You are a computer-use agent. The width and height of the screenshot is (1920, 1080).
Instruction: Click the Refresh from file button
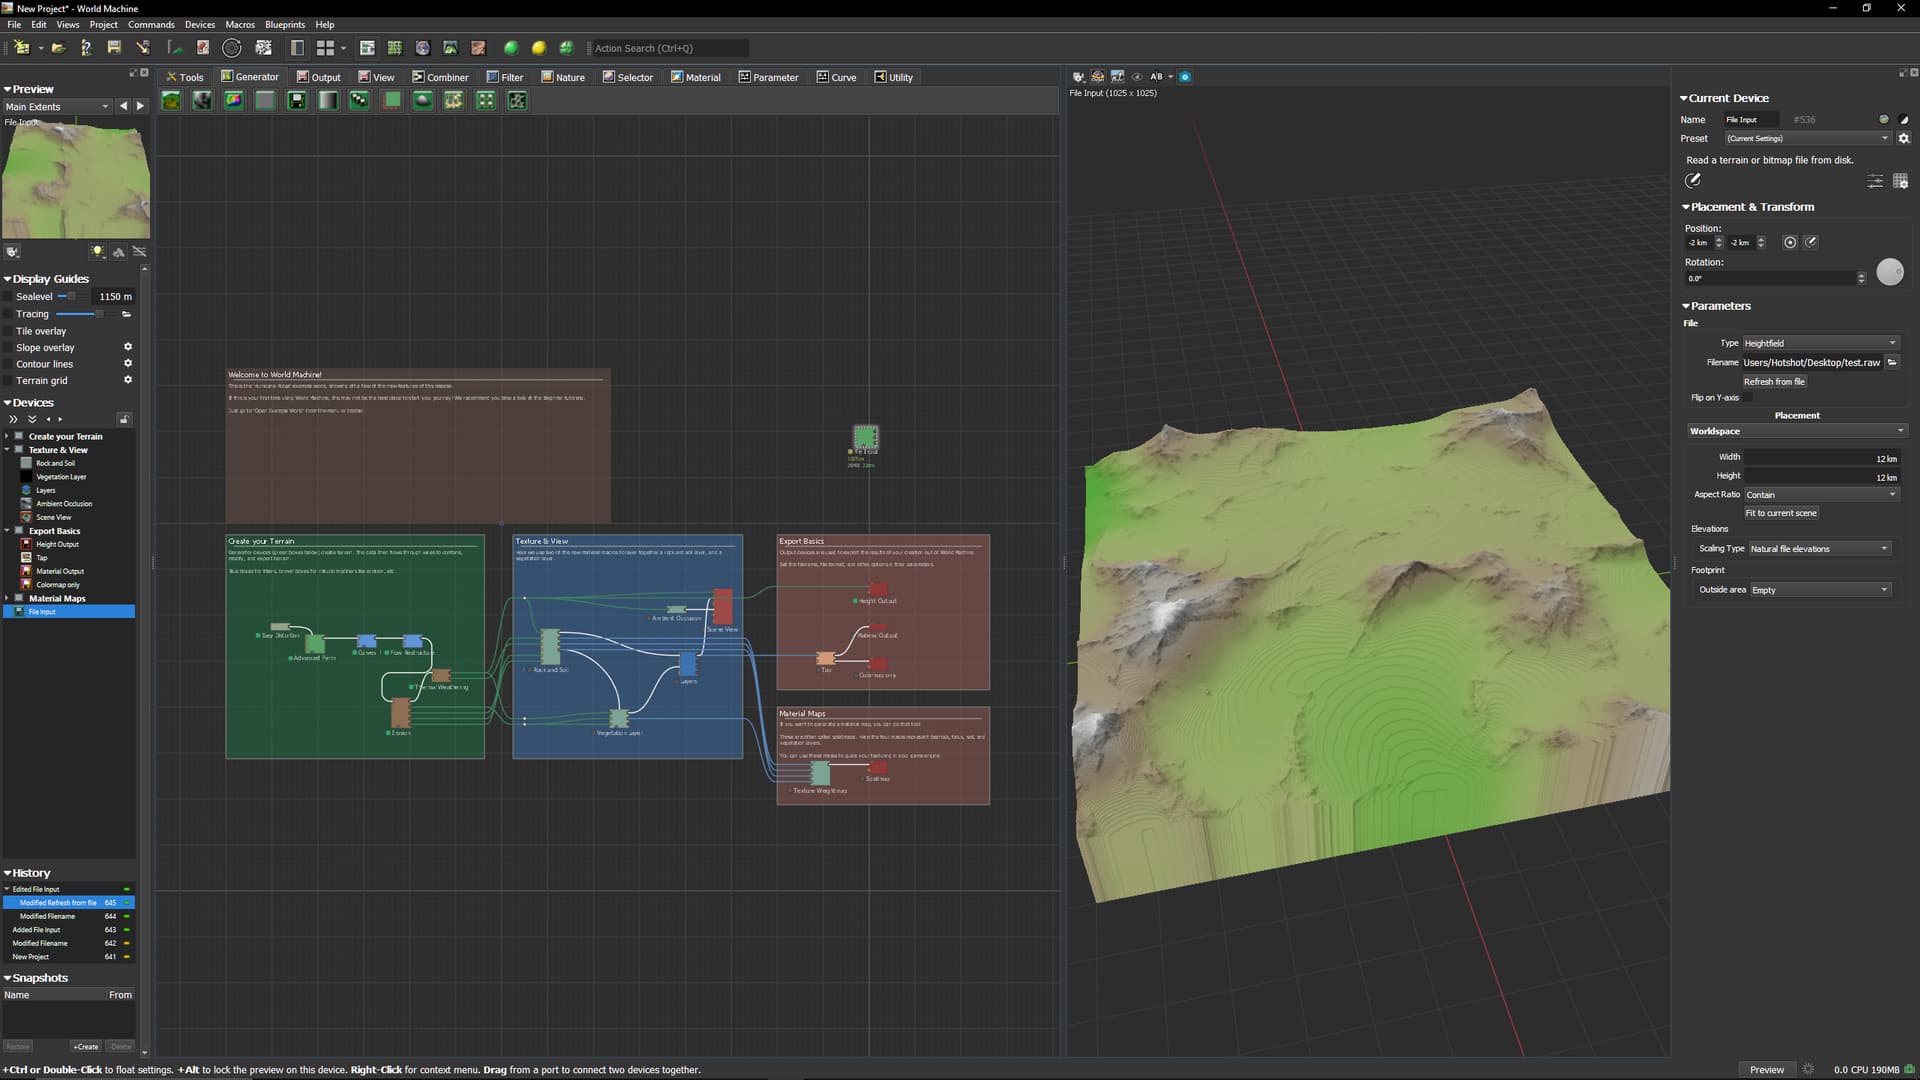click(1774, 382)
